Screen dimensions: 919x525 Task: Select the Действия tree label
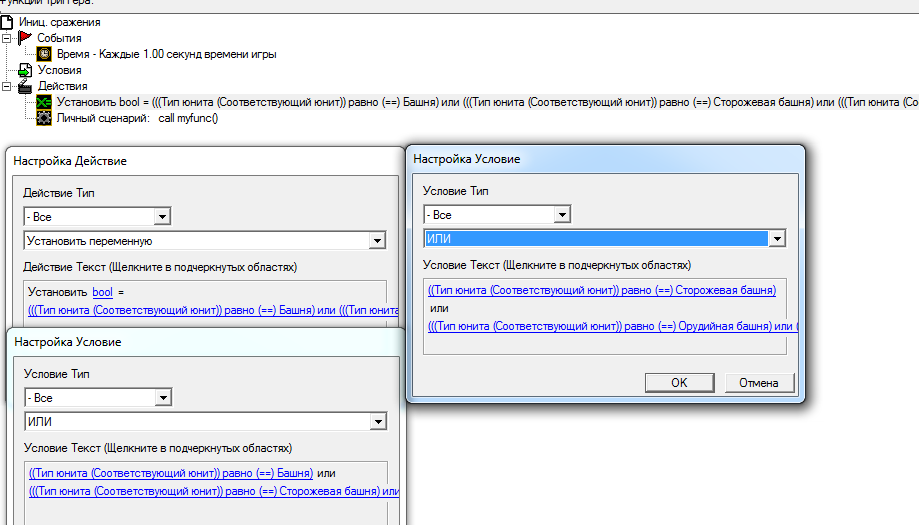[62, 86]
